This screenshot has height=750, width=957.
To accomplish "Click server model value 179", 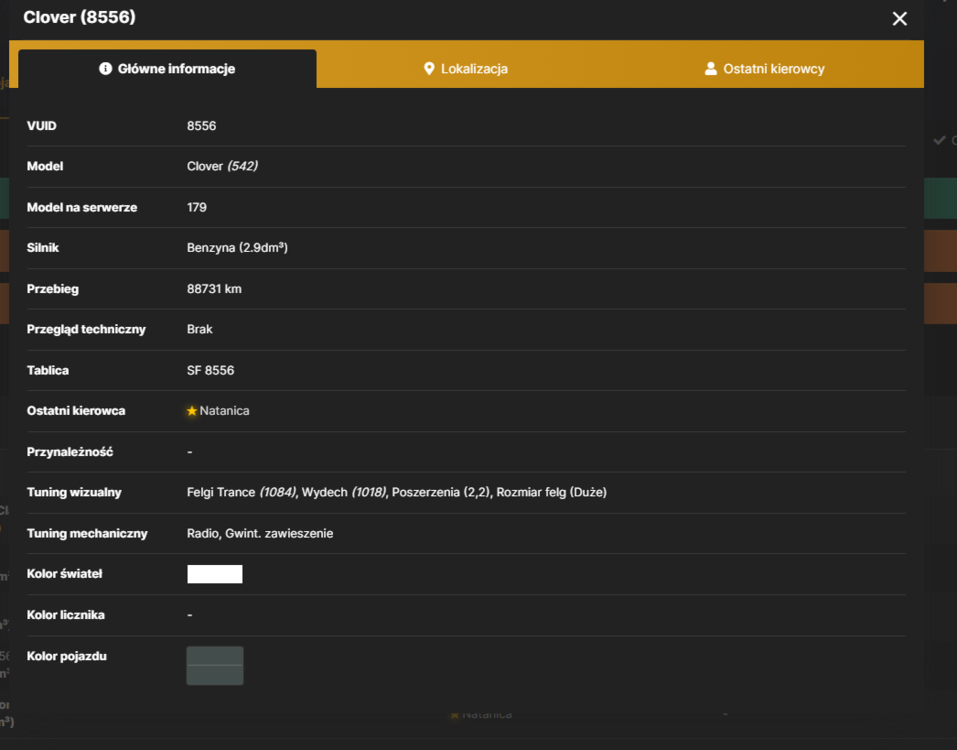I will pos(197,207).
